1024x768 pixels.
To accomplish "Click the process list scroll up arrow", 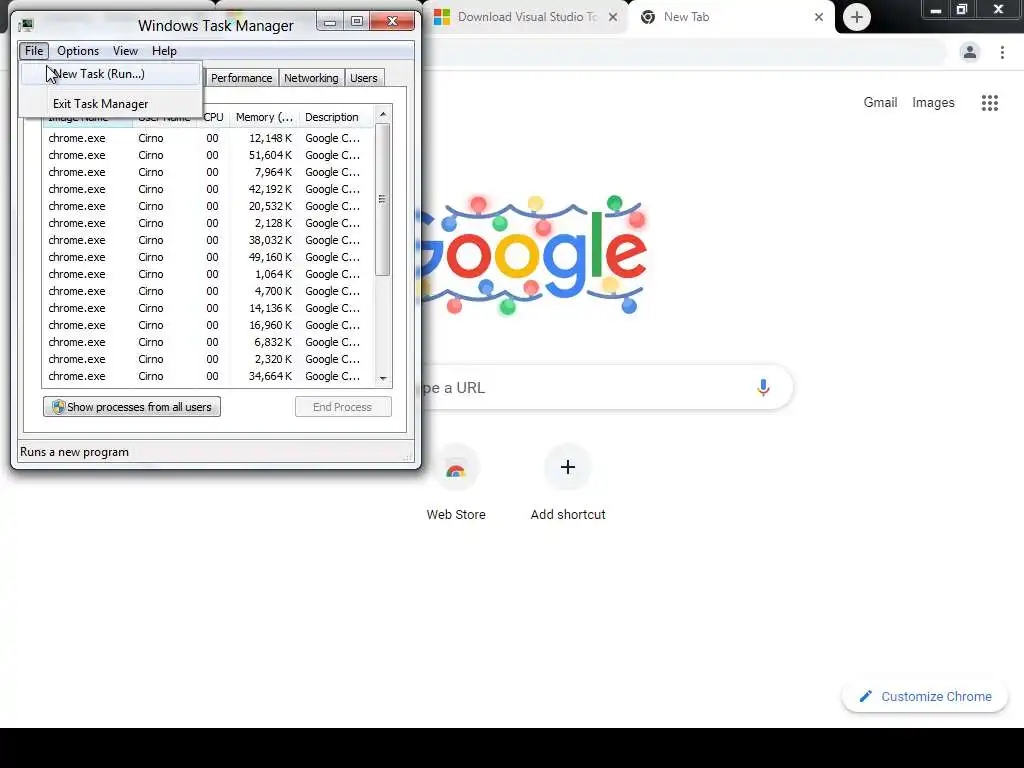I will [383, 114].
